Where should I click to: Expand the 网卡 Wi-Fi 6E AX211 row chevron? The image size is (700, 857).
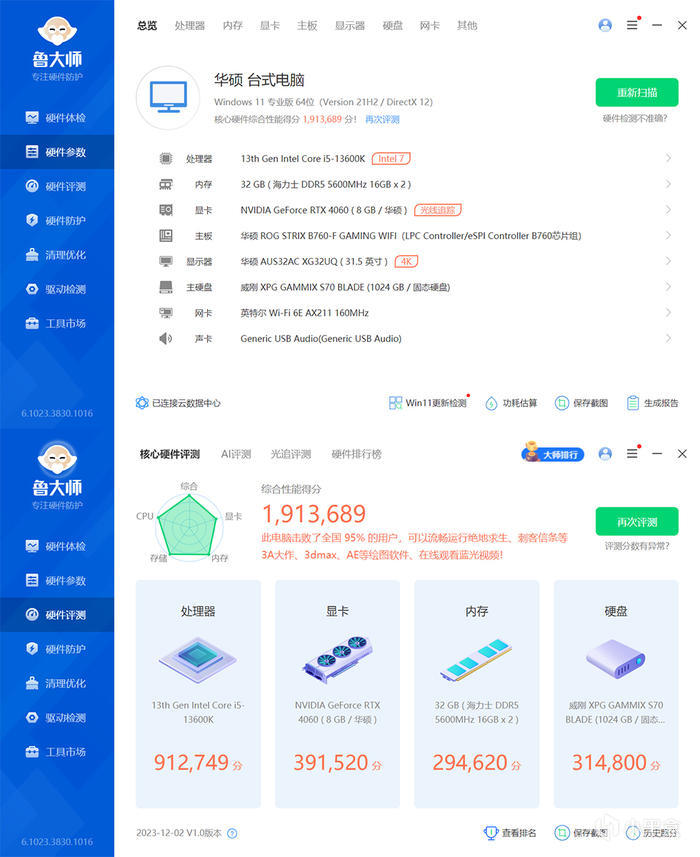668,313
